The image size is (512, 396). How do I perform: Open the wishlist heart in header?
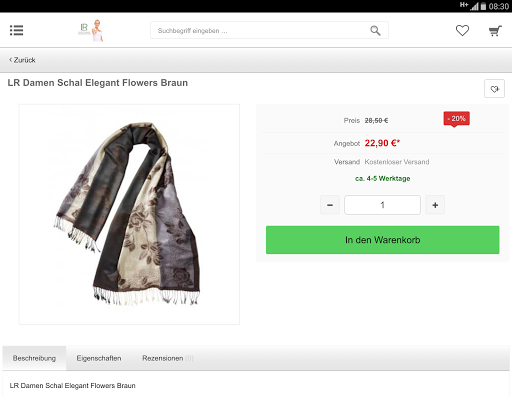[x=462, y=31]
